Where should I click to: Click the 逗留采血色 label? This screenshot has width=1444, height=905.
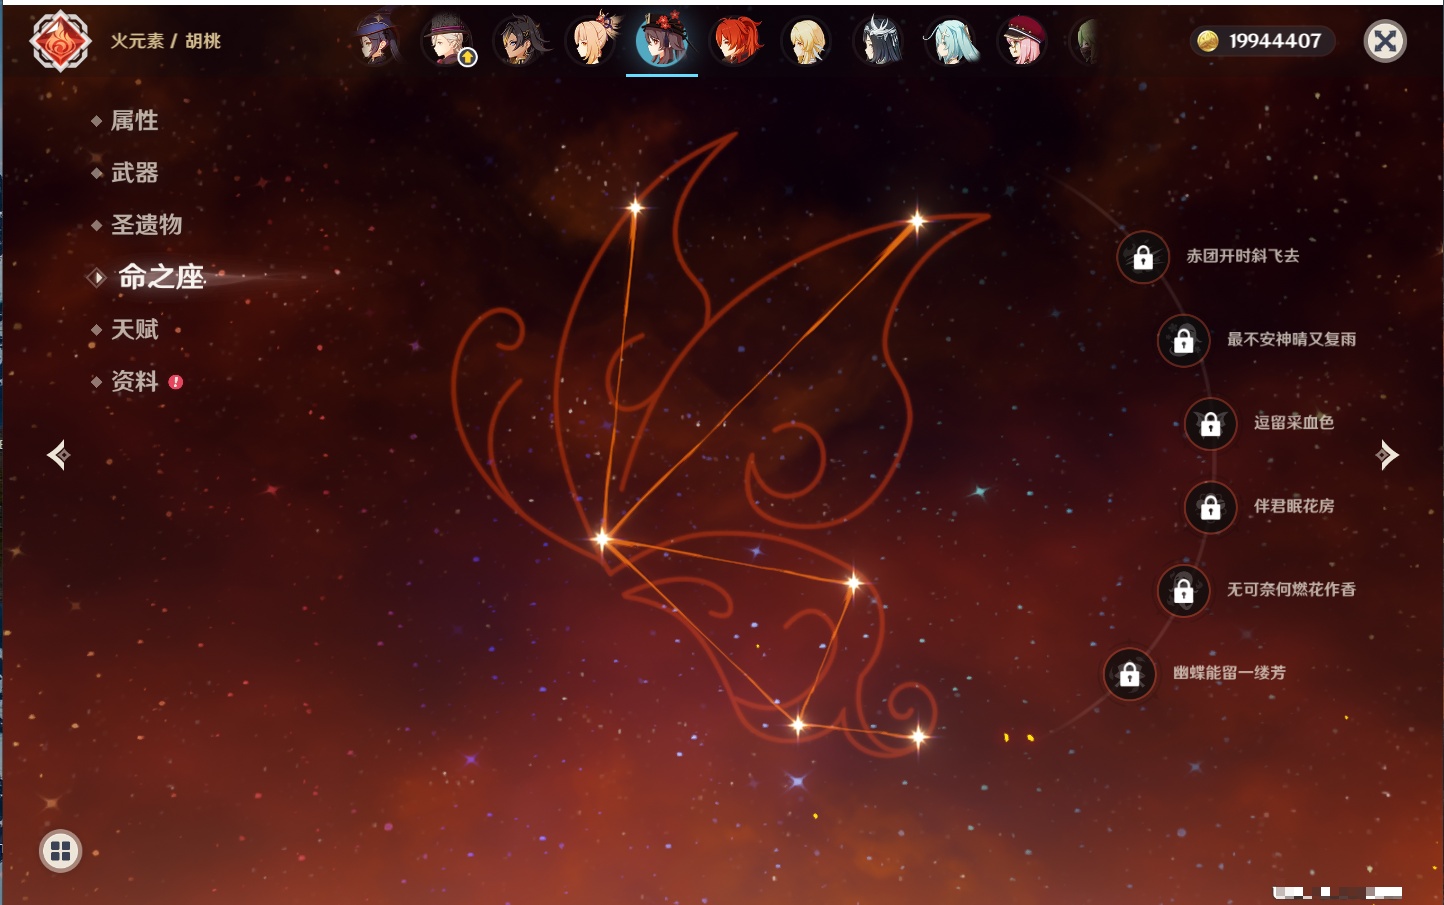pos(1294,422)
